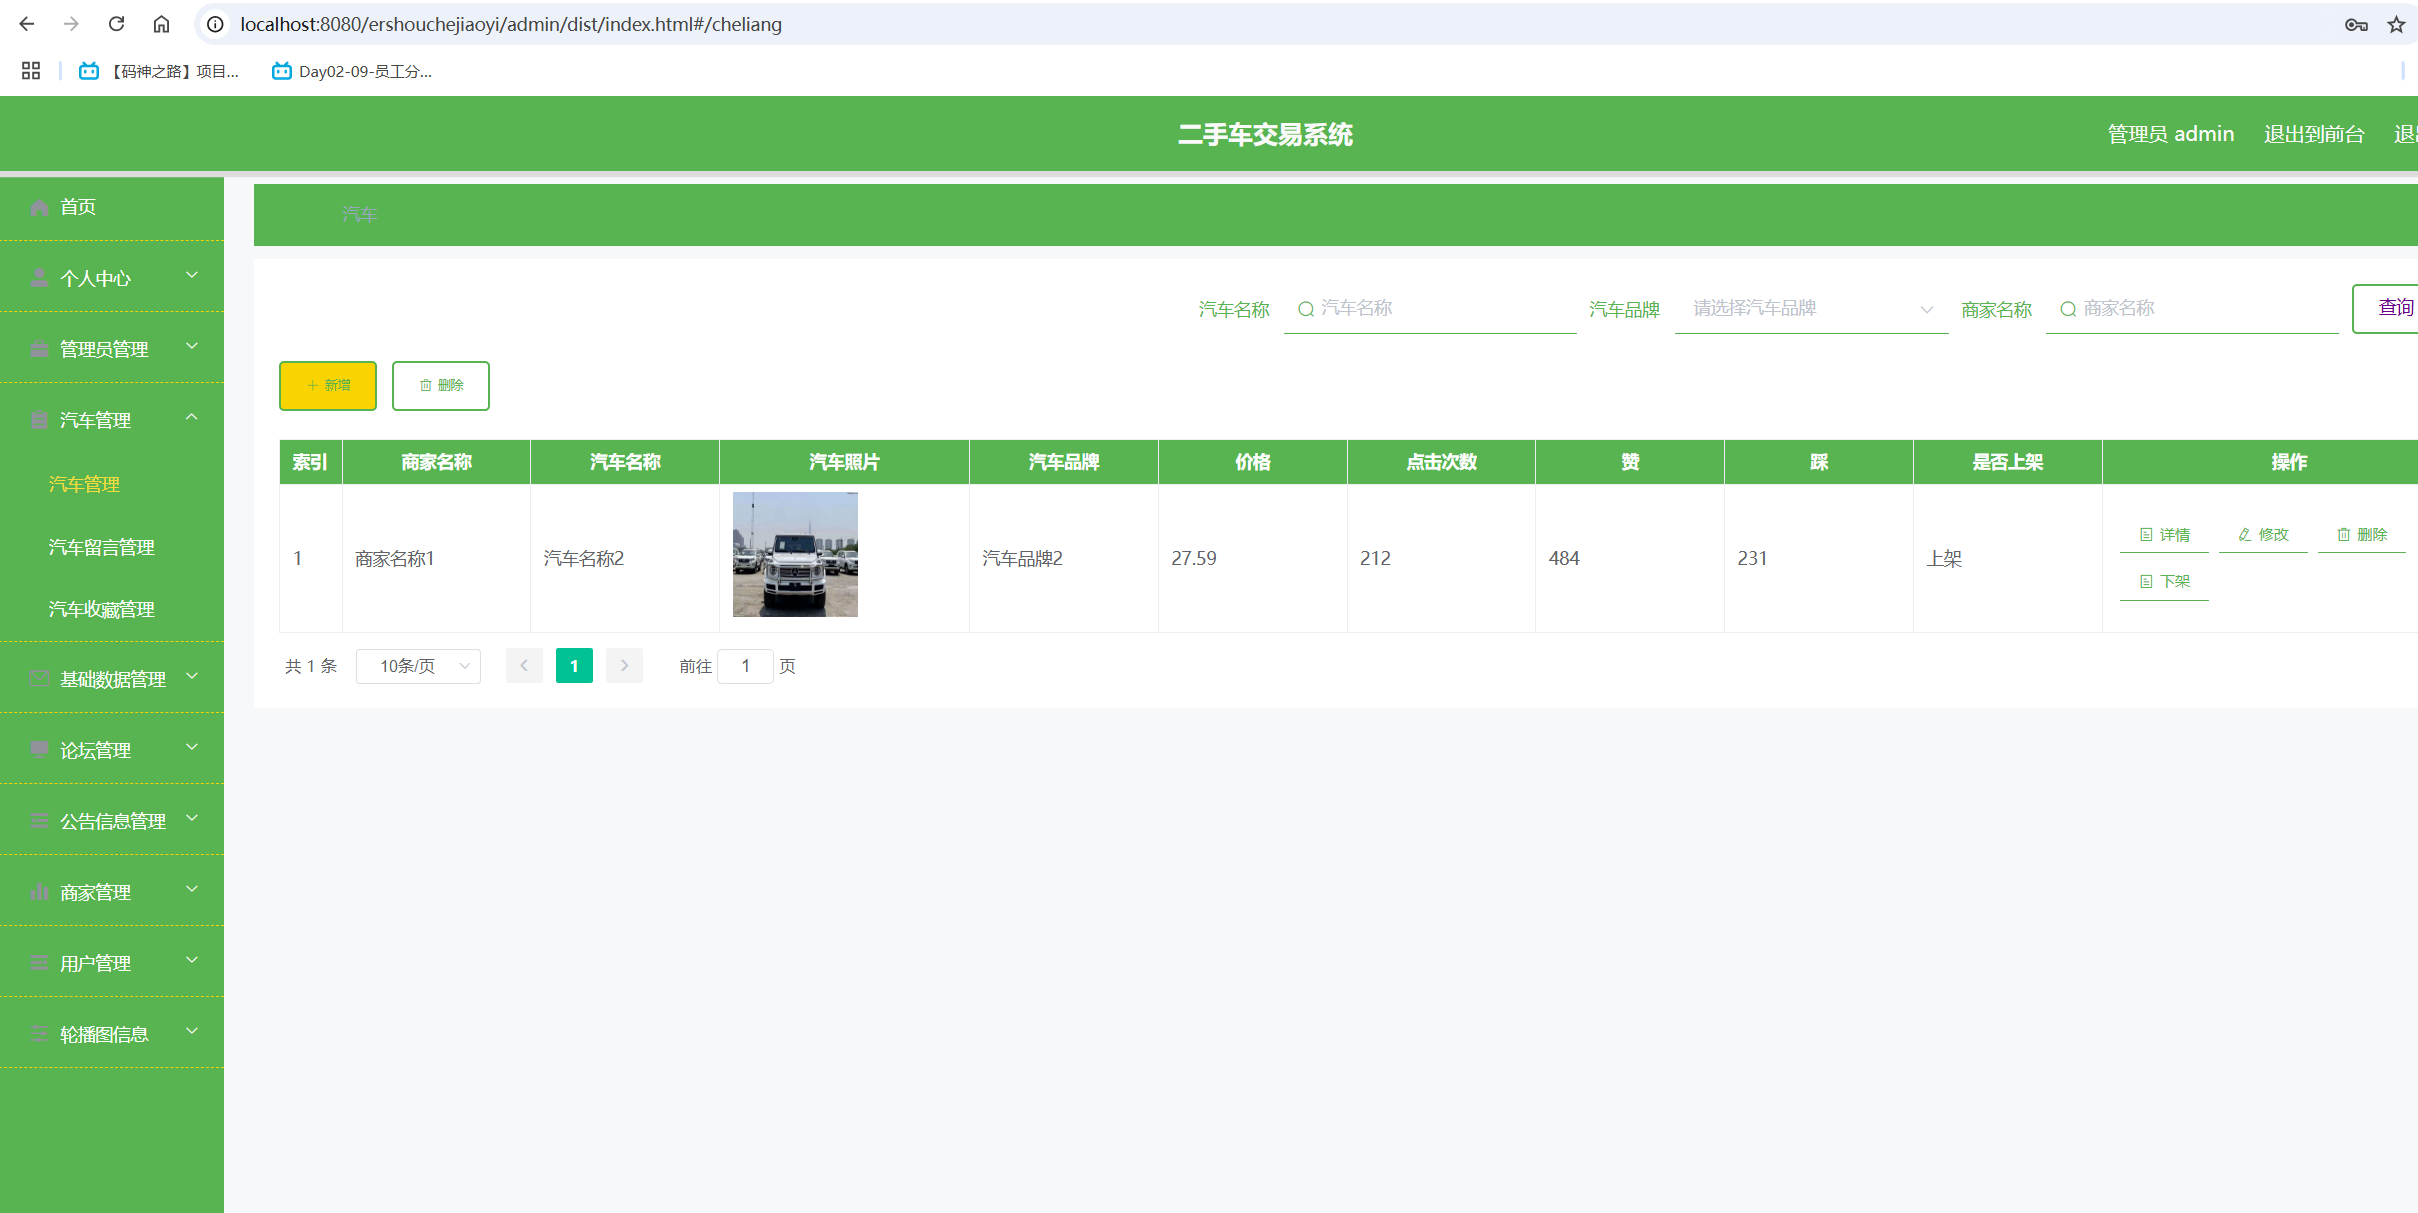Select the 汽车管理 submenu item

[84, 484]
